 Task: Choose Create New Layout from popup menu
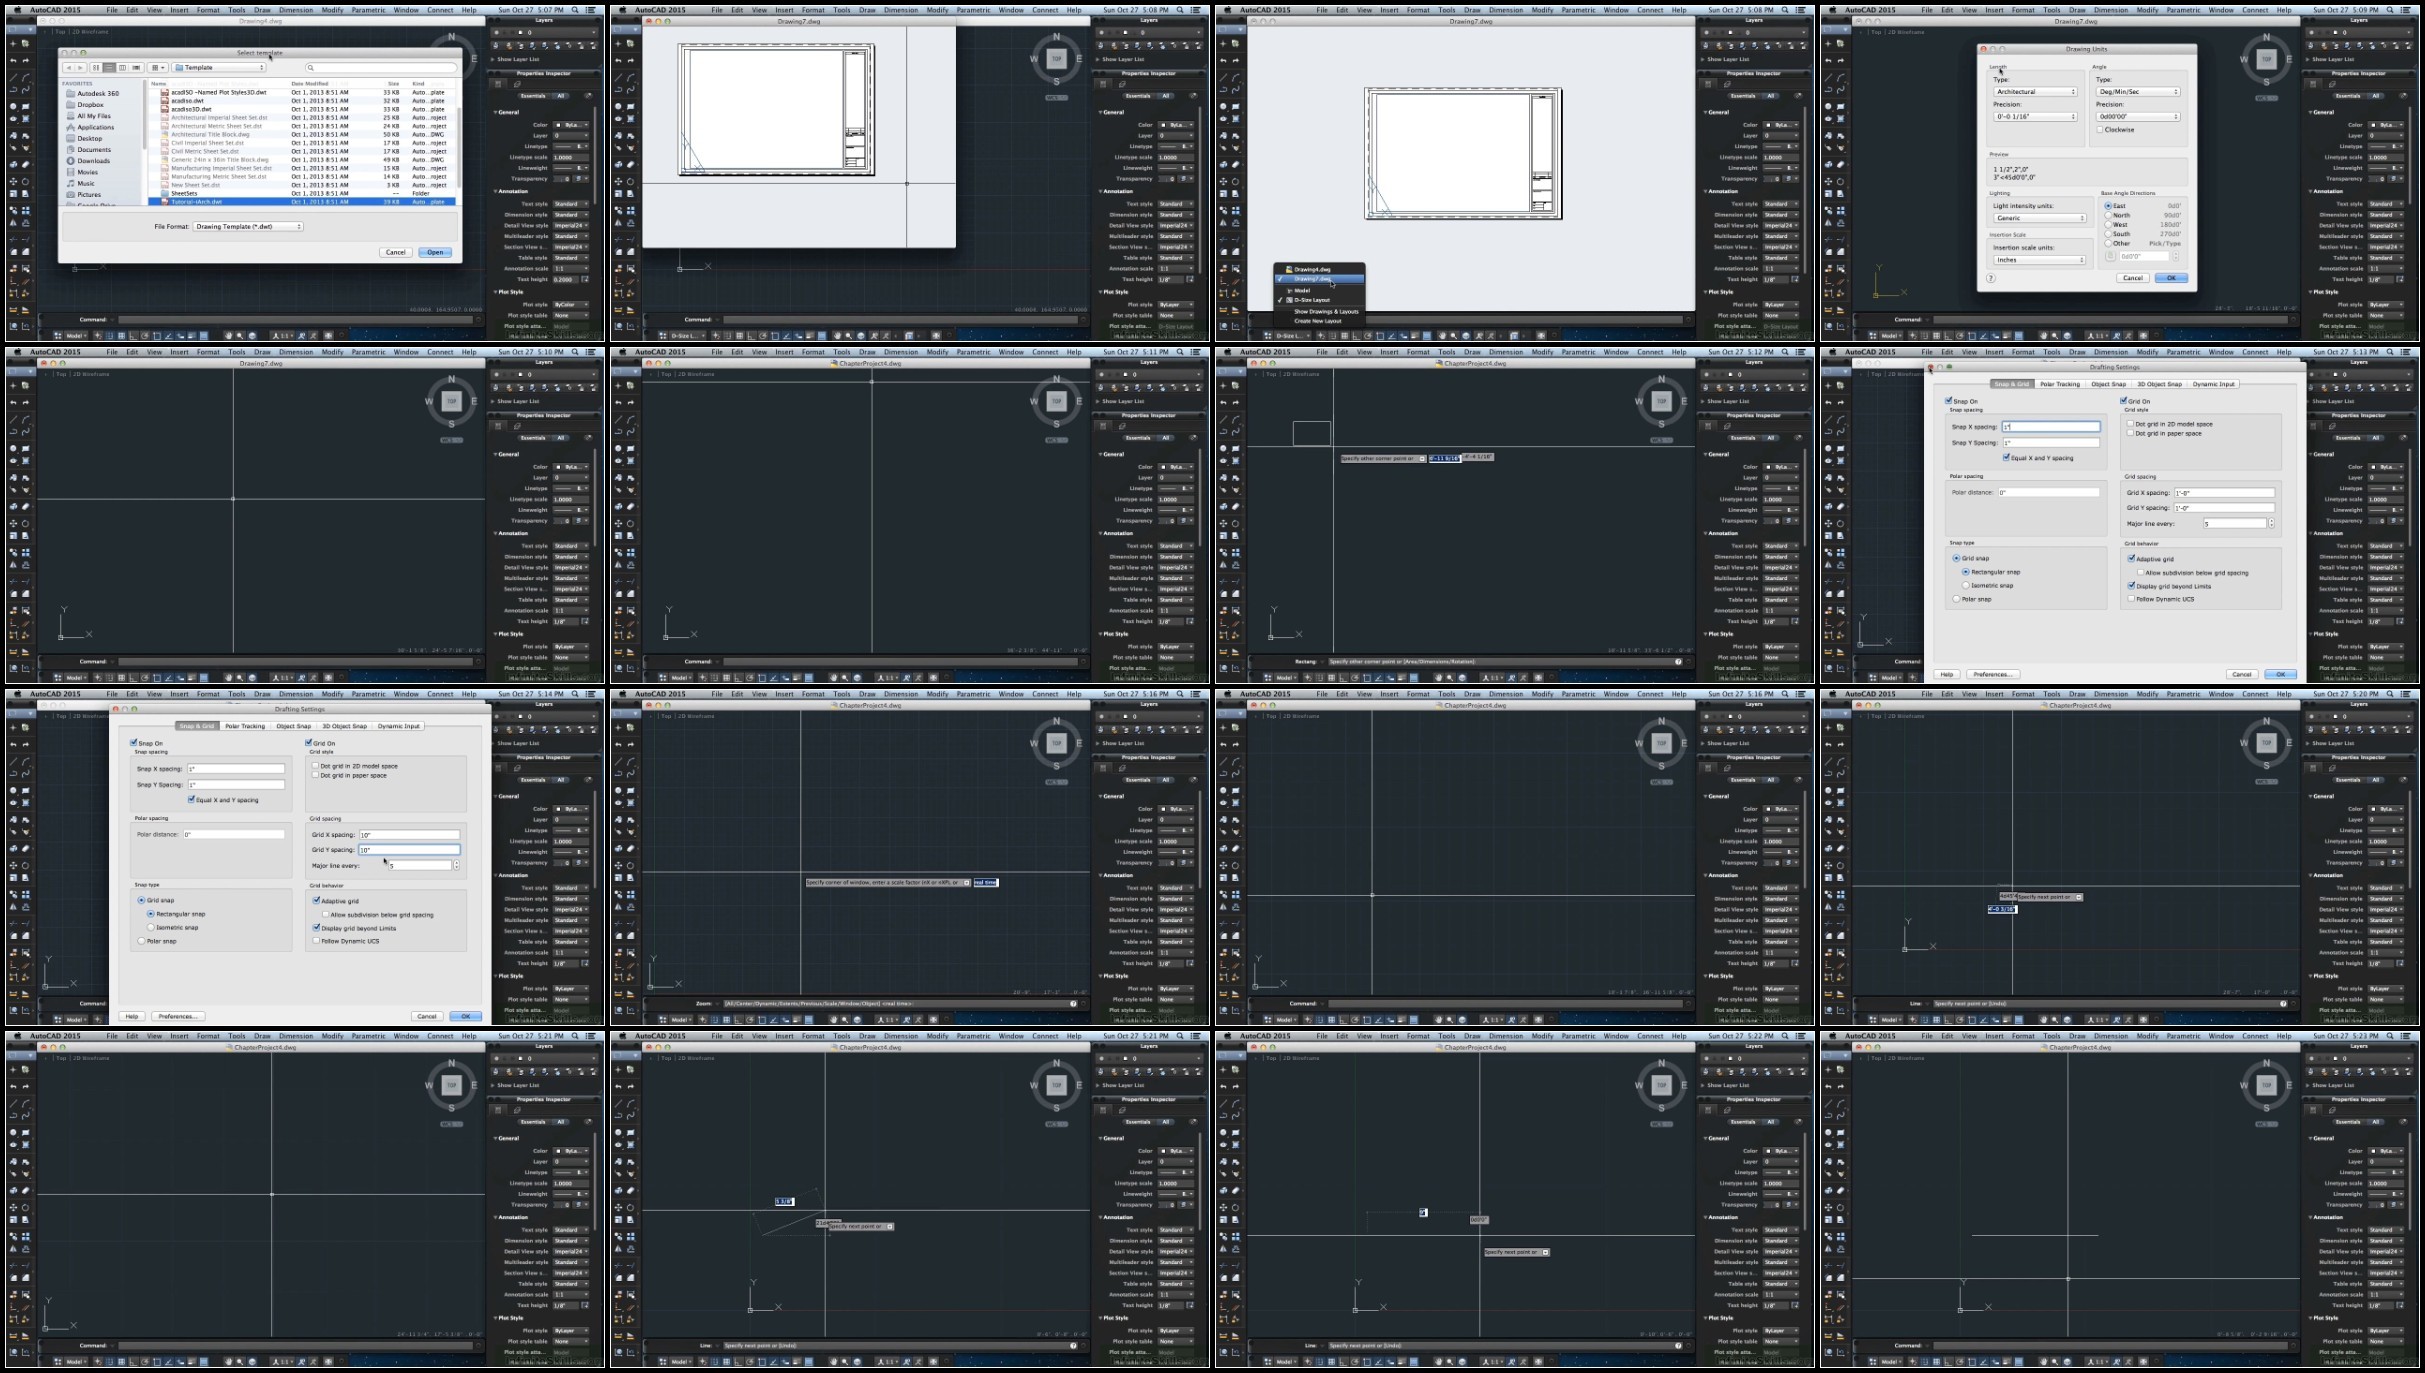[x=1317, y=321]
